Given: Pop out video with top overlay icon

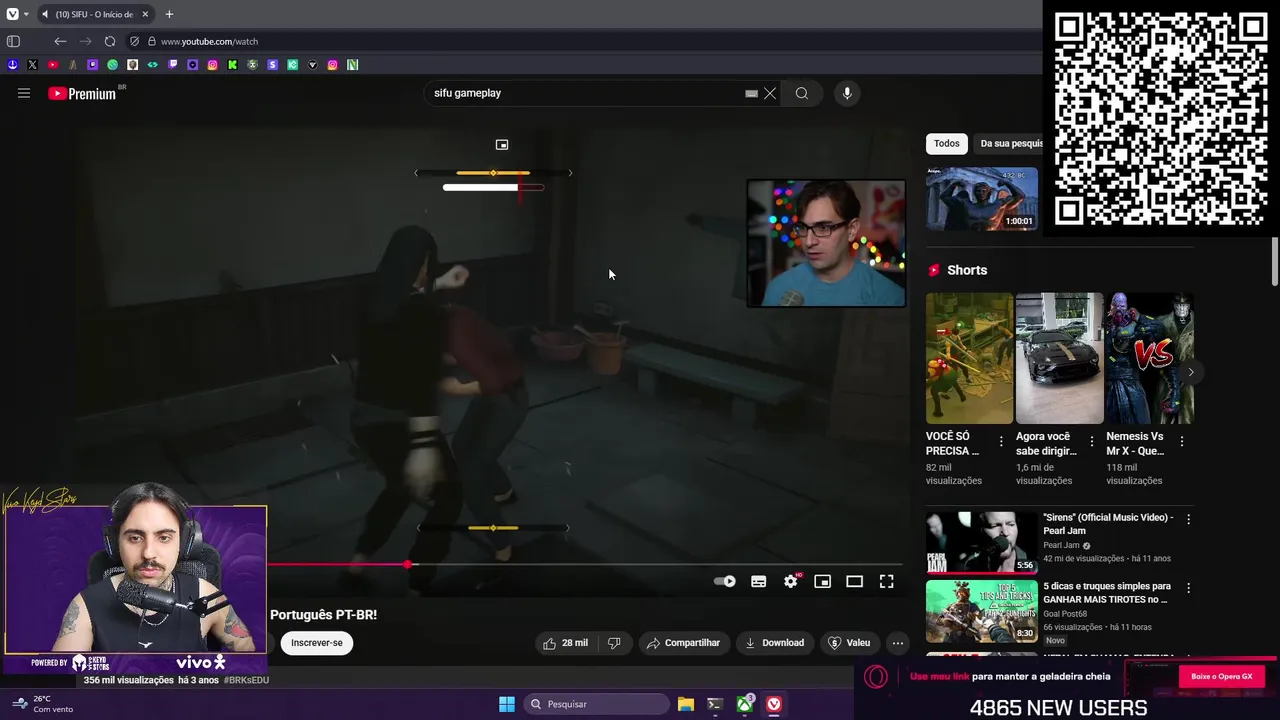Looking at the screenshot, I should pos(502,145).
